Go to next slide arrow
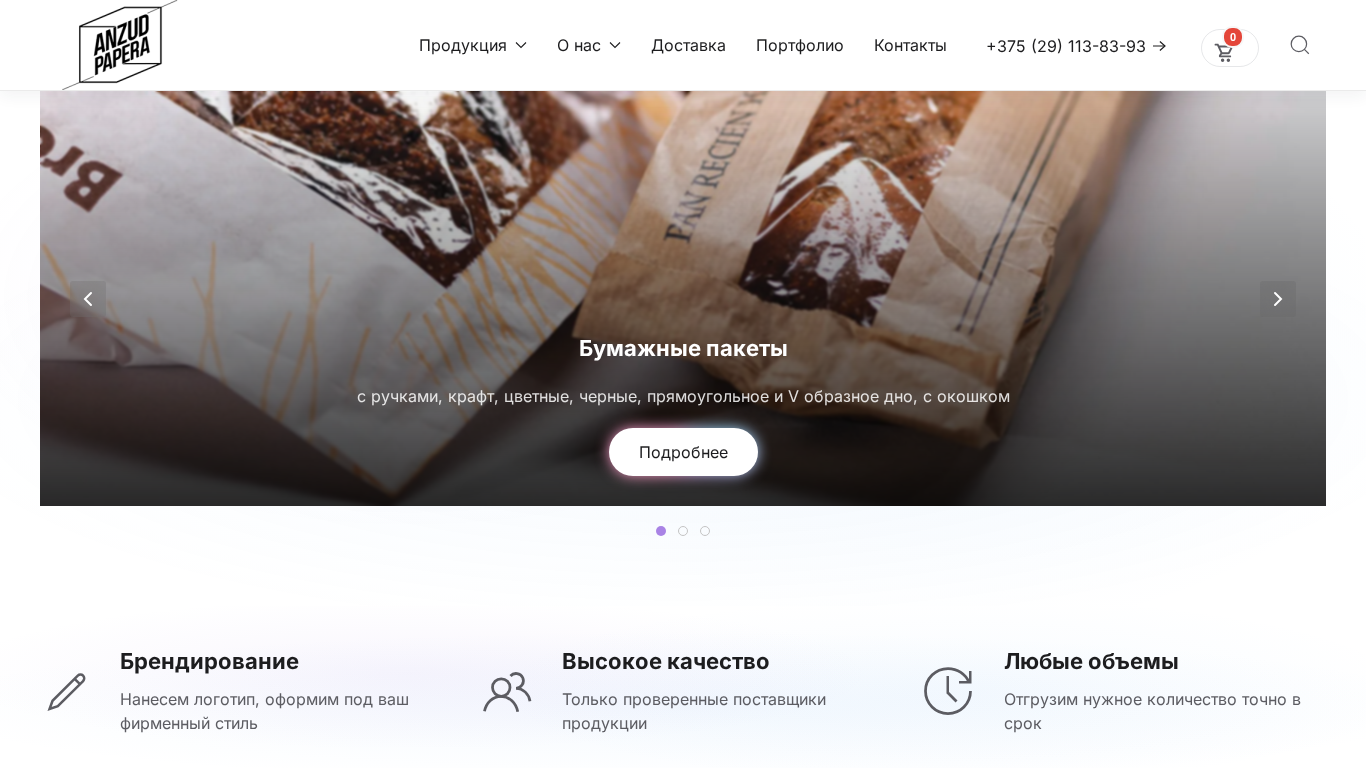1366x768 pixels. click(x=1277, y=299)
